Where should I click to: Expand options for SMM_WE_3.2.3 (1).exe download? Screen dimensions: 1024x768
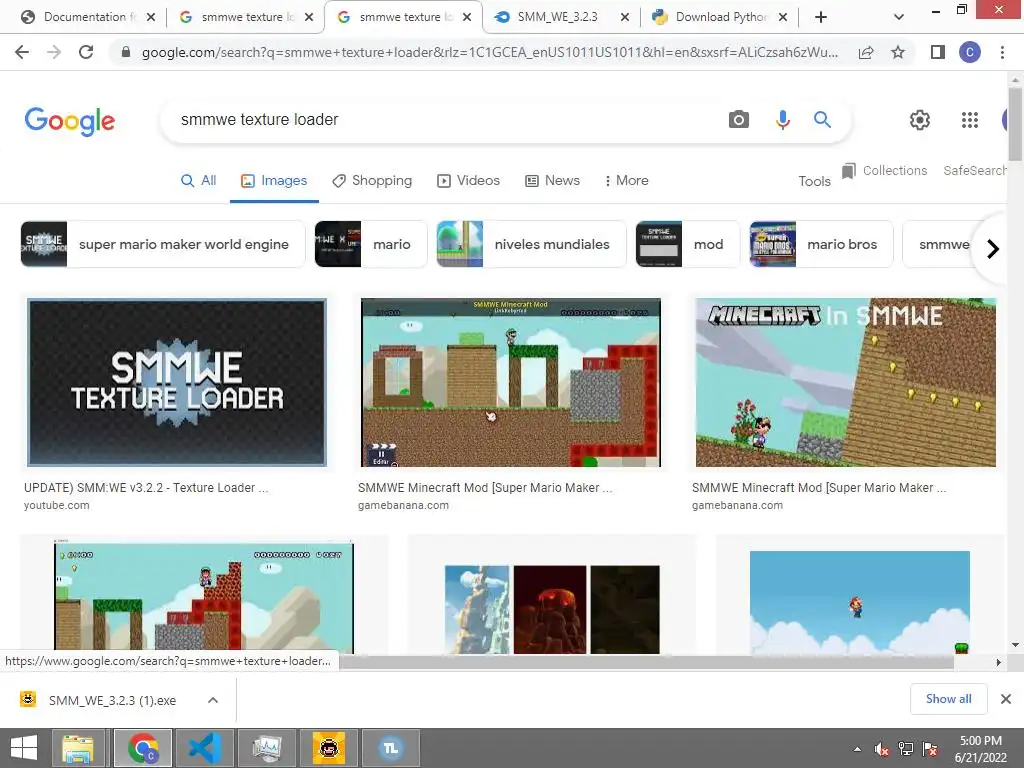pyautogui.click(x=213, y=700)
